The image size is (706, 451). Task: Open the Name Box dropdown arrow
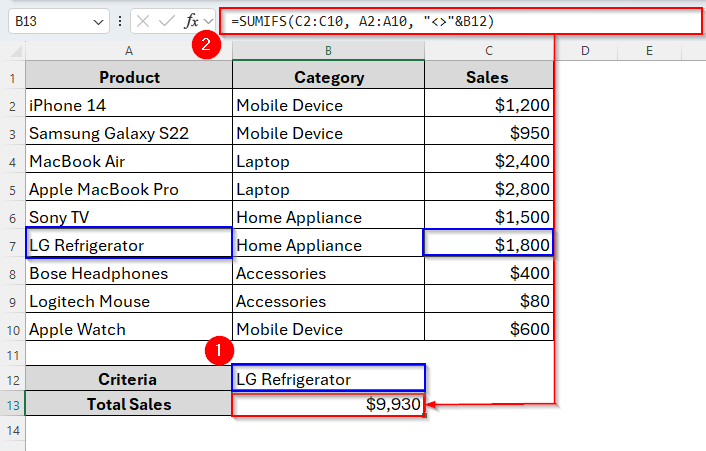coord(97,20)
